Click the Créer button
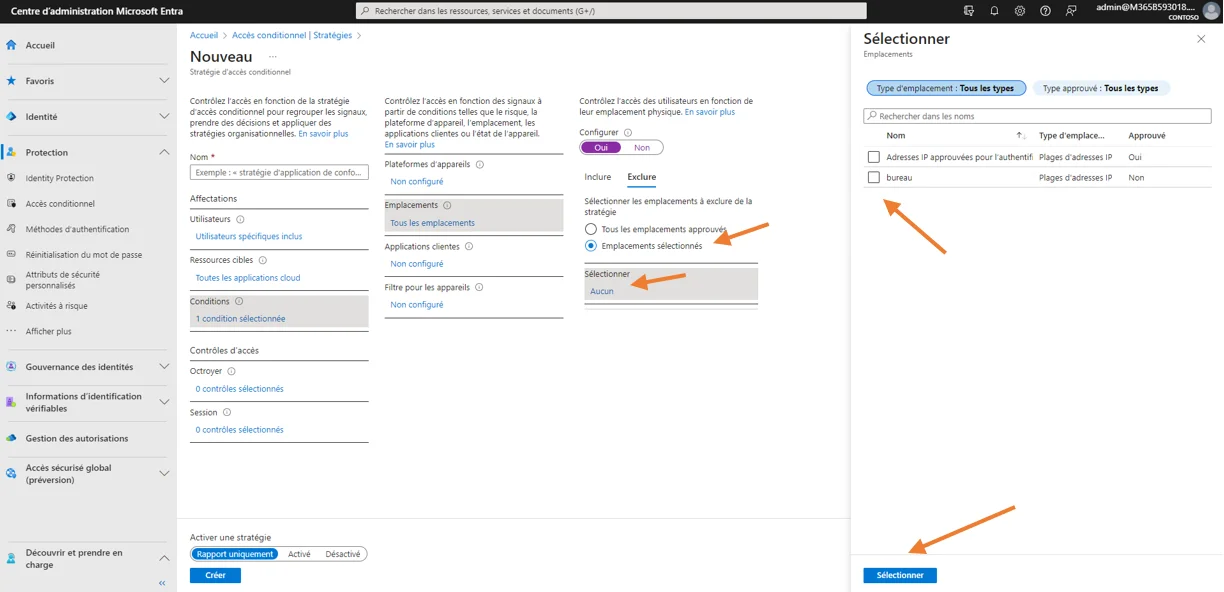The width and height of the screenshot is (1224, 592). click(215, 576)
